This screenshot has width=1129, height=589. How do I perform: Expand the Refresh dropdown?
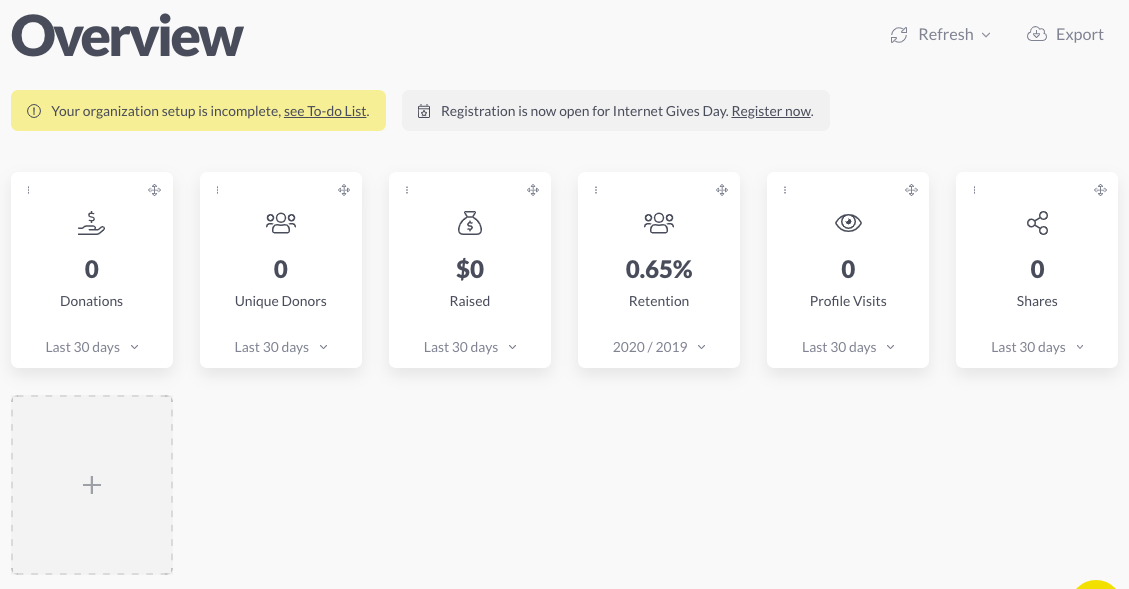(941, 35)
